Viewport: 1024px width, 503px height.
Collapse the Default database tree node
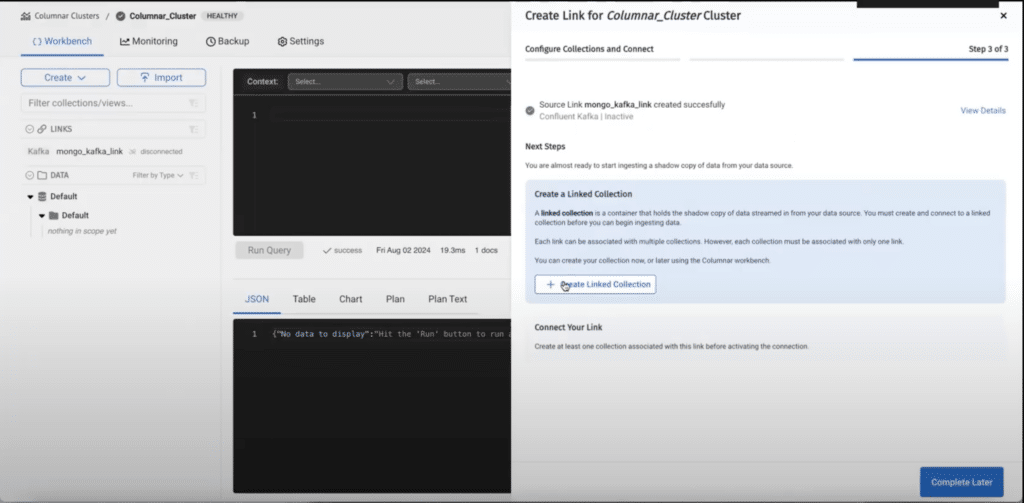pyautogui.click(x=30, y=196)
